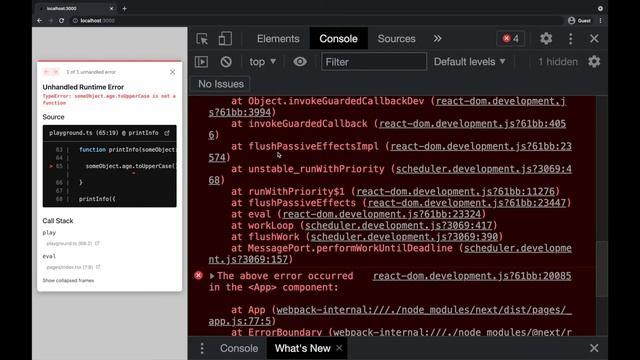Open DevTools three-dot customize menu
Image resolution: width=640 pixels, height=360 pixels.
(571, 39)
